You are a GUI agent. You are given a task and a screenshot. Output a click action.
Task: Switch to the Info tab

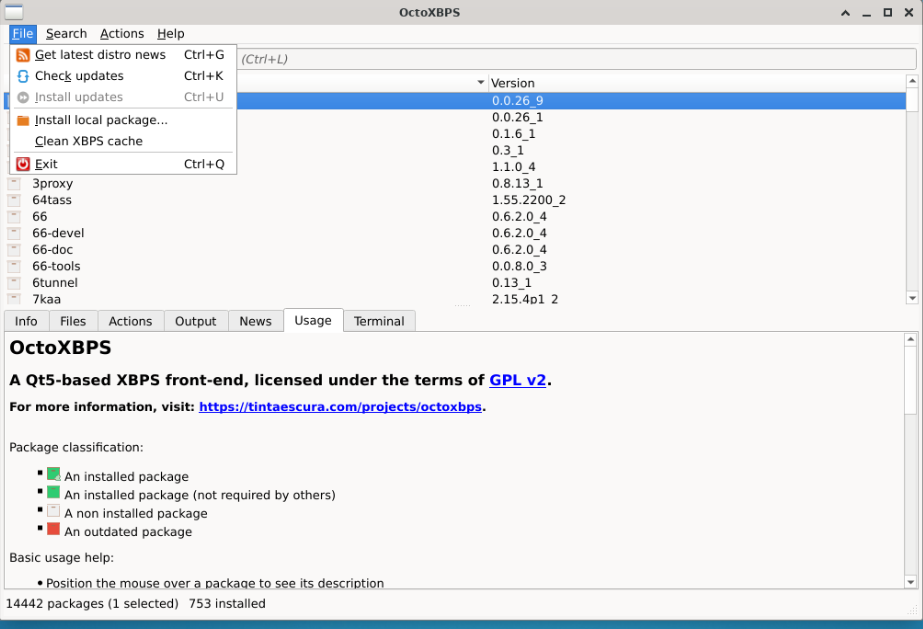pos(26,321)
